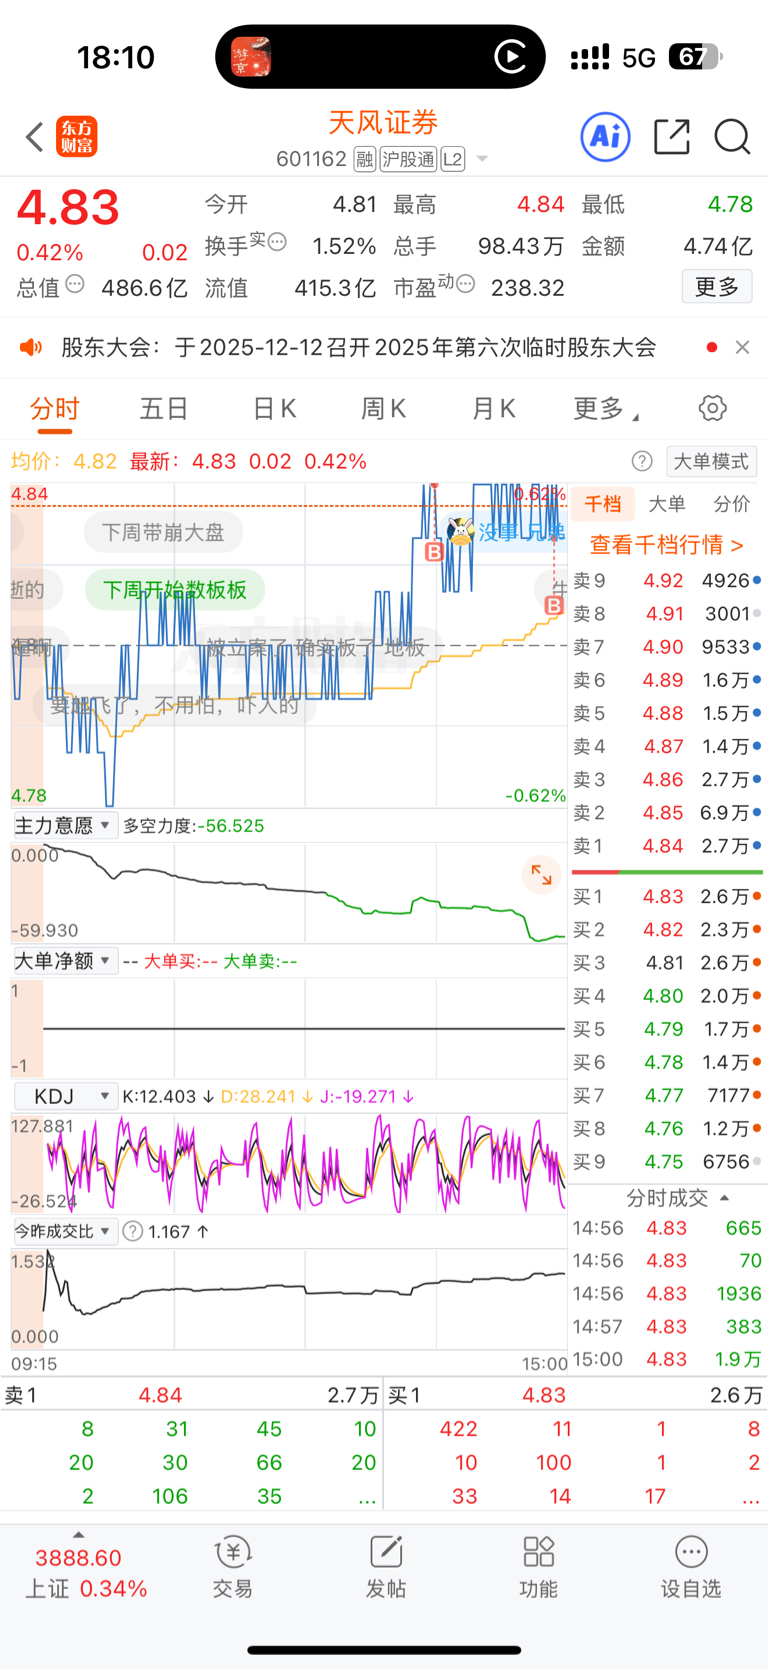The image size is (768, 1669).
Task: Tap the 下周开始数板板 comment bubble
Action: tap(175, 590)
